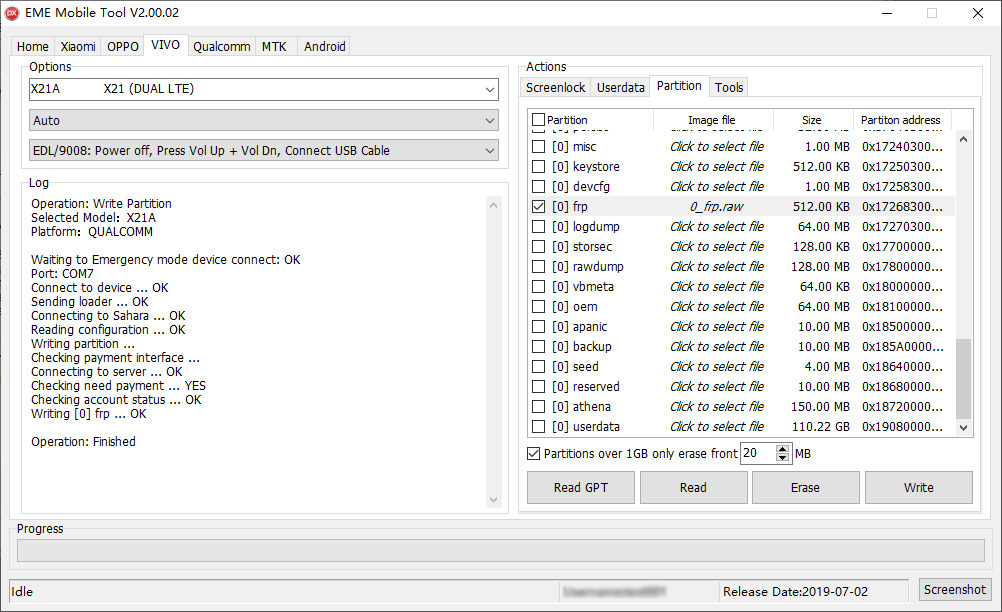The image size is (1002, 612).
Task: Select the VIVO tab
Action: (166, 45)
